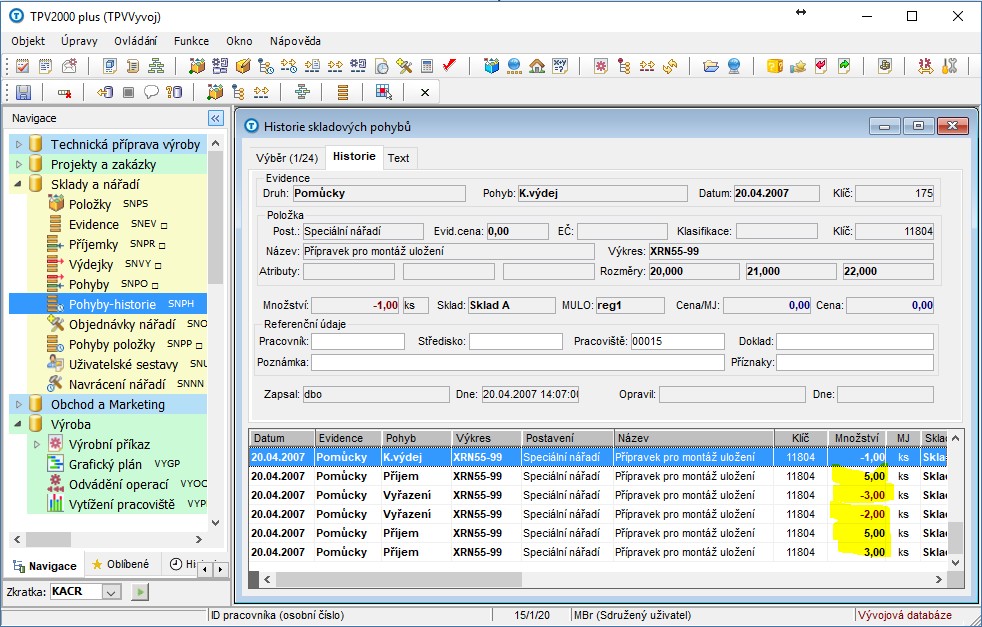
Task: Select the row with quantity -3,00
Action: coord(598,495)
